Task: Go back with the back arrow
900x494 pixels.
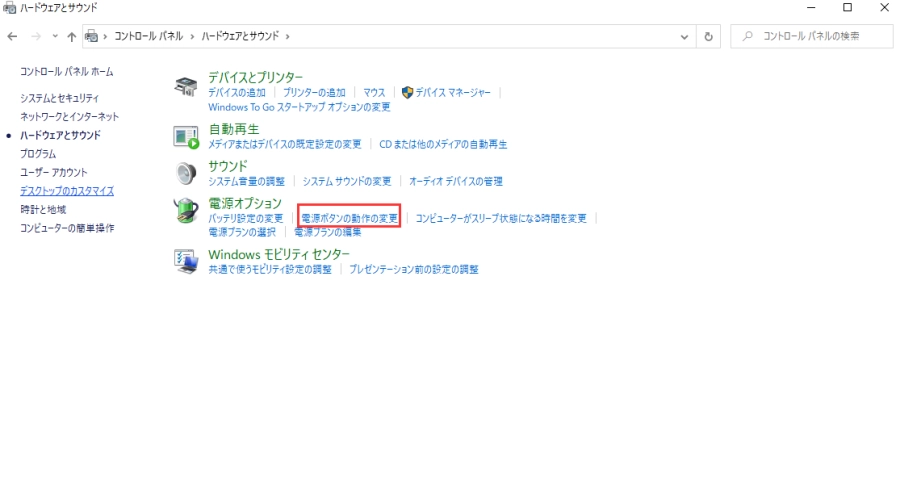Action: pos(12,36)
